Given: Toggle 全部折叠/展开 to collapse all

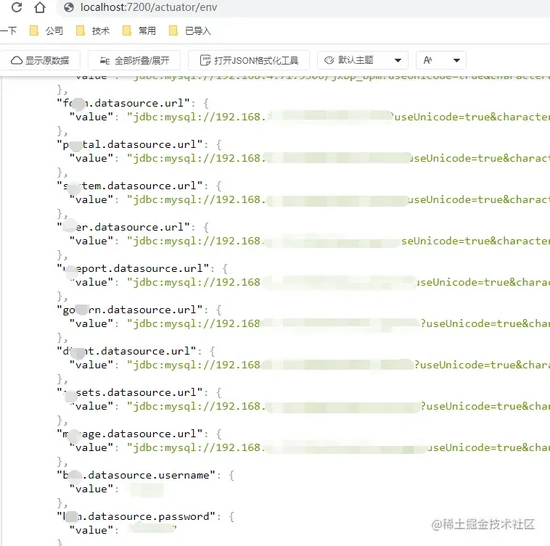Looking at the screenshot, I should click(134, 60).
